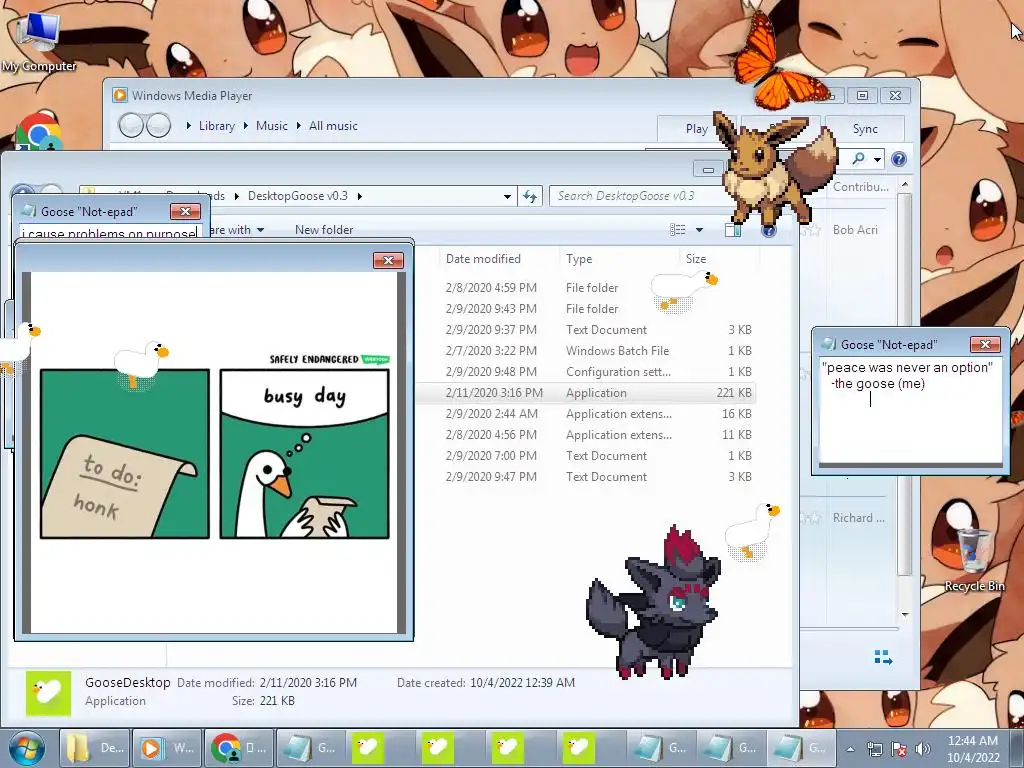
Task: Click Music in the Media Player breadcrumb
Action: 272,125
